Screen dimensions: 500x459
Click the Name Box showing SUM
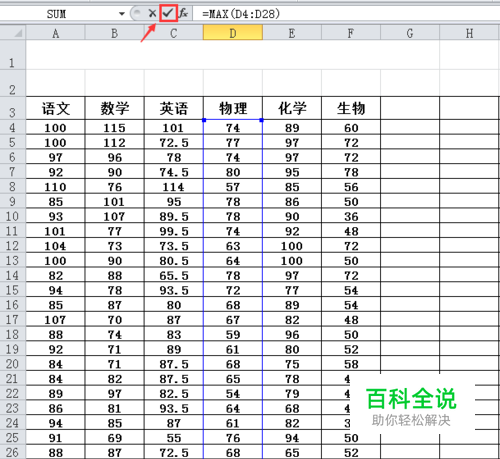point(57,14)
